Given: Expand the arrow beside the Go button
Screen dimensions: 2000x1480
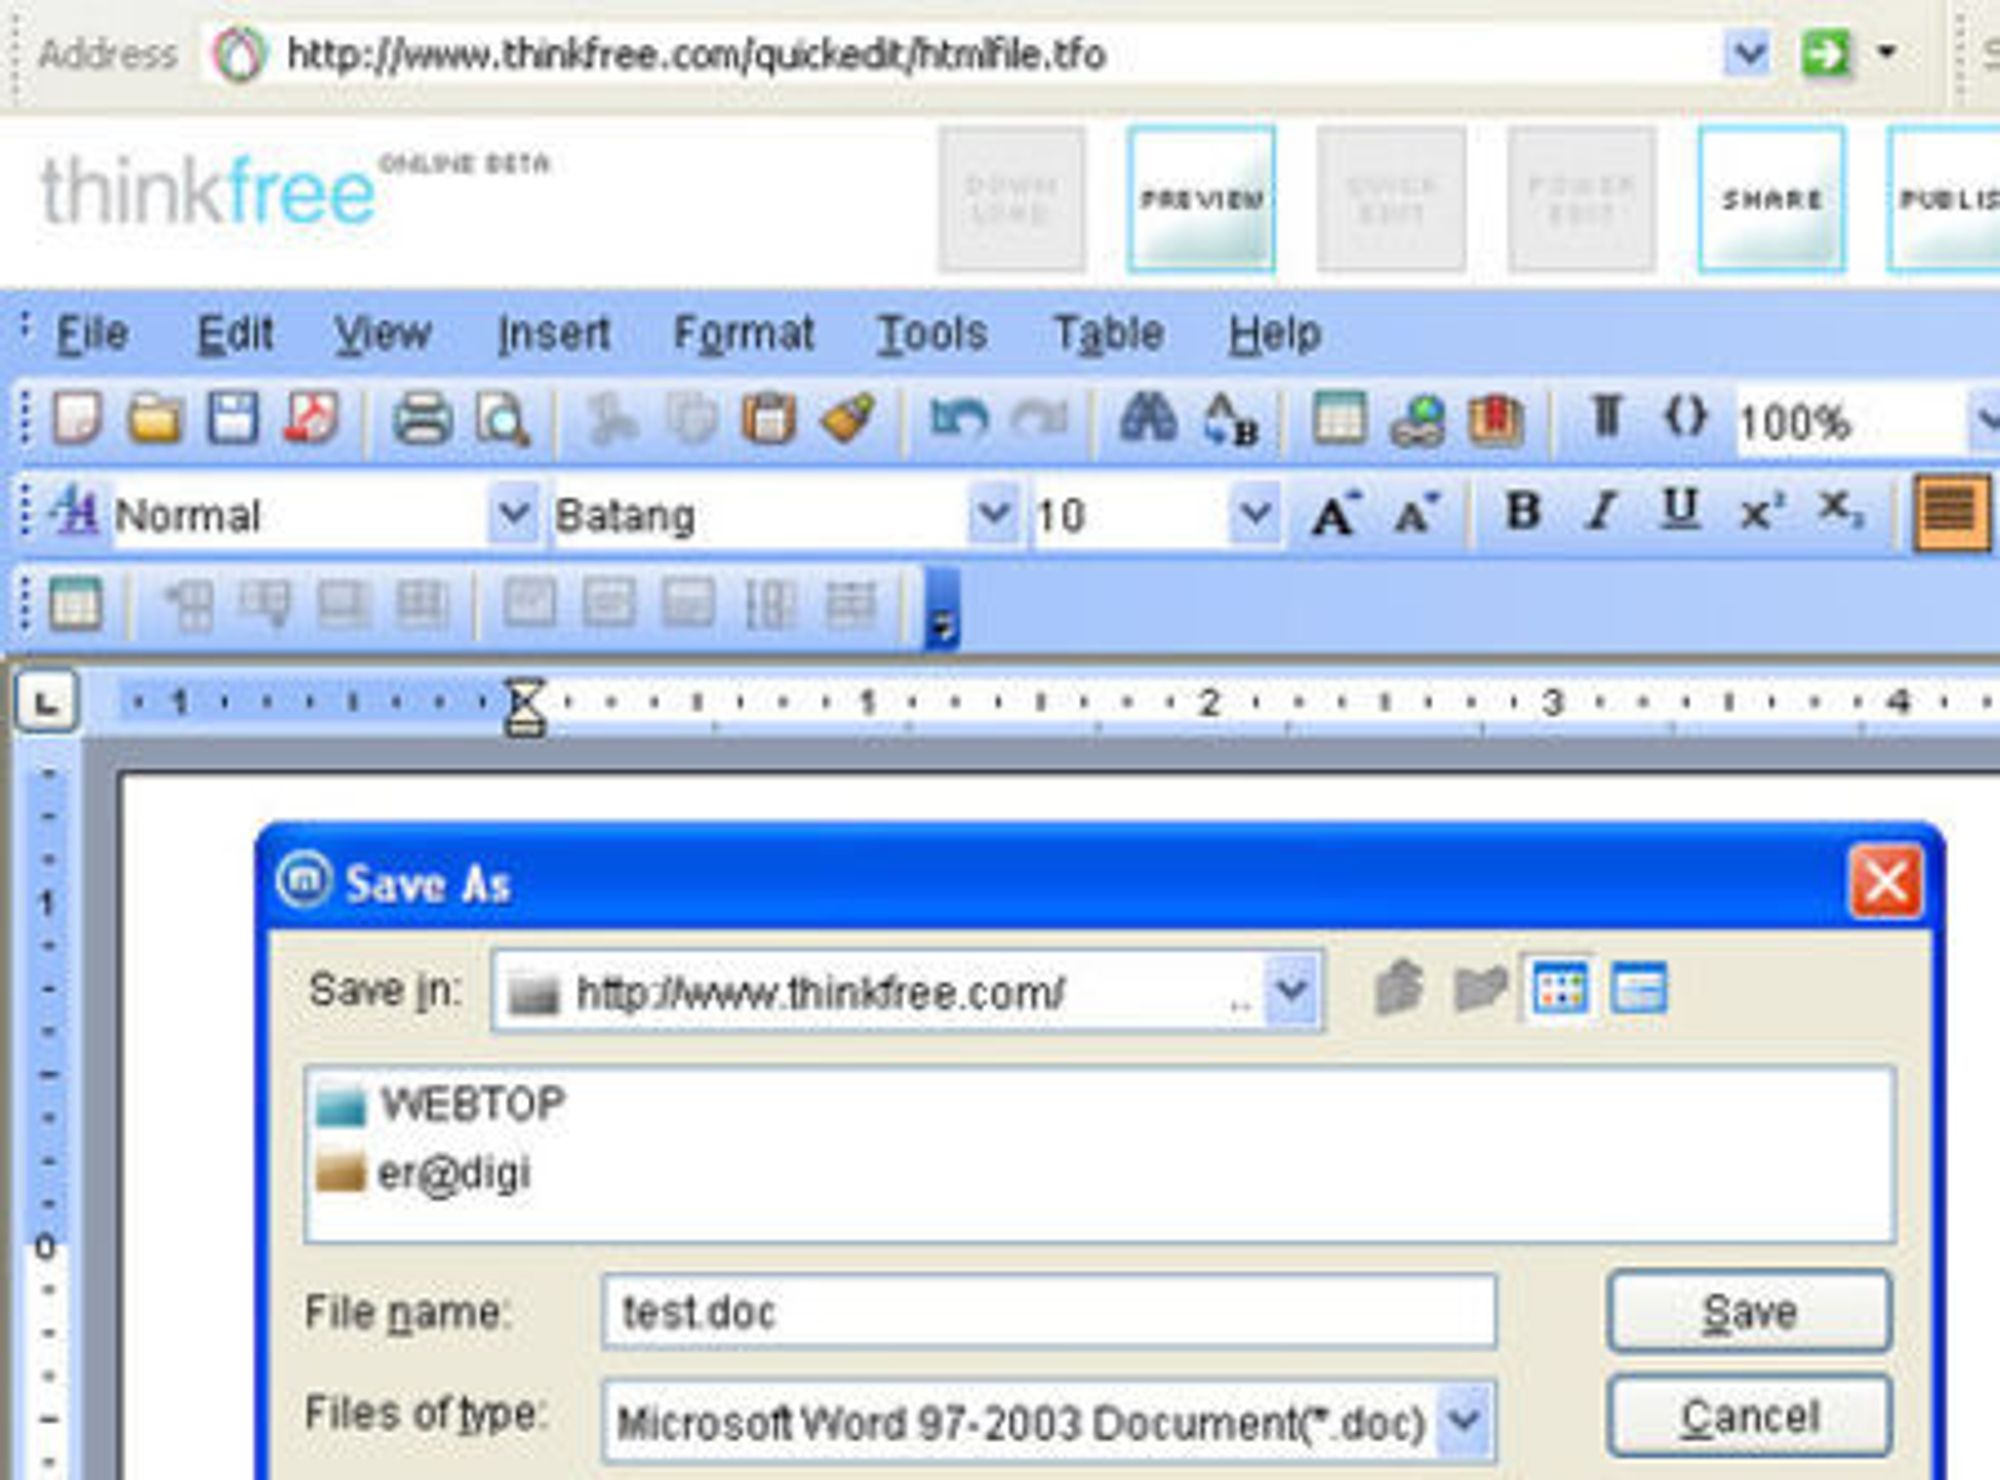Looking at the screenshot, I should coord(1887,51).
